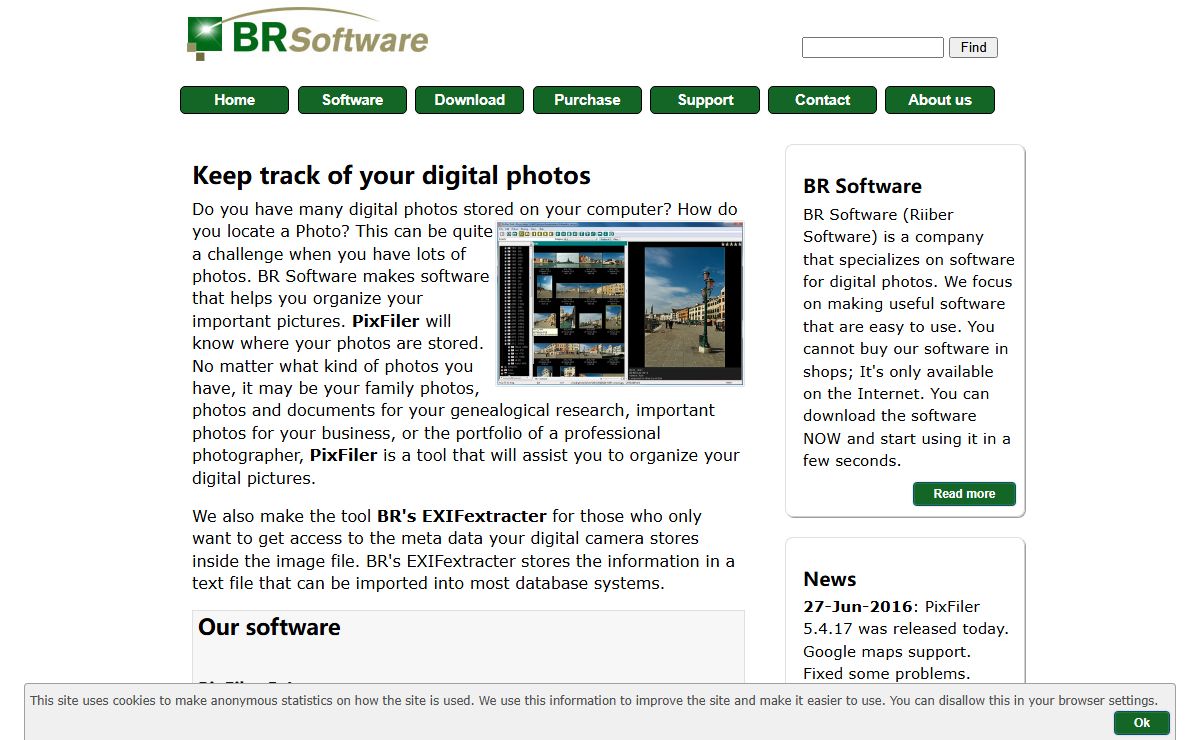Click the cookie notice message text

(594, 701)
